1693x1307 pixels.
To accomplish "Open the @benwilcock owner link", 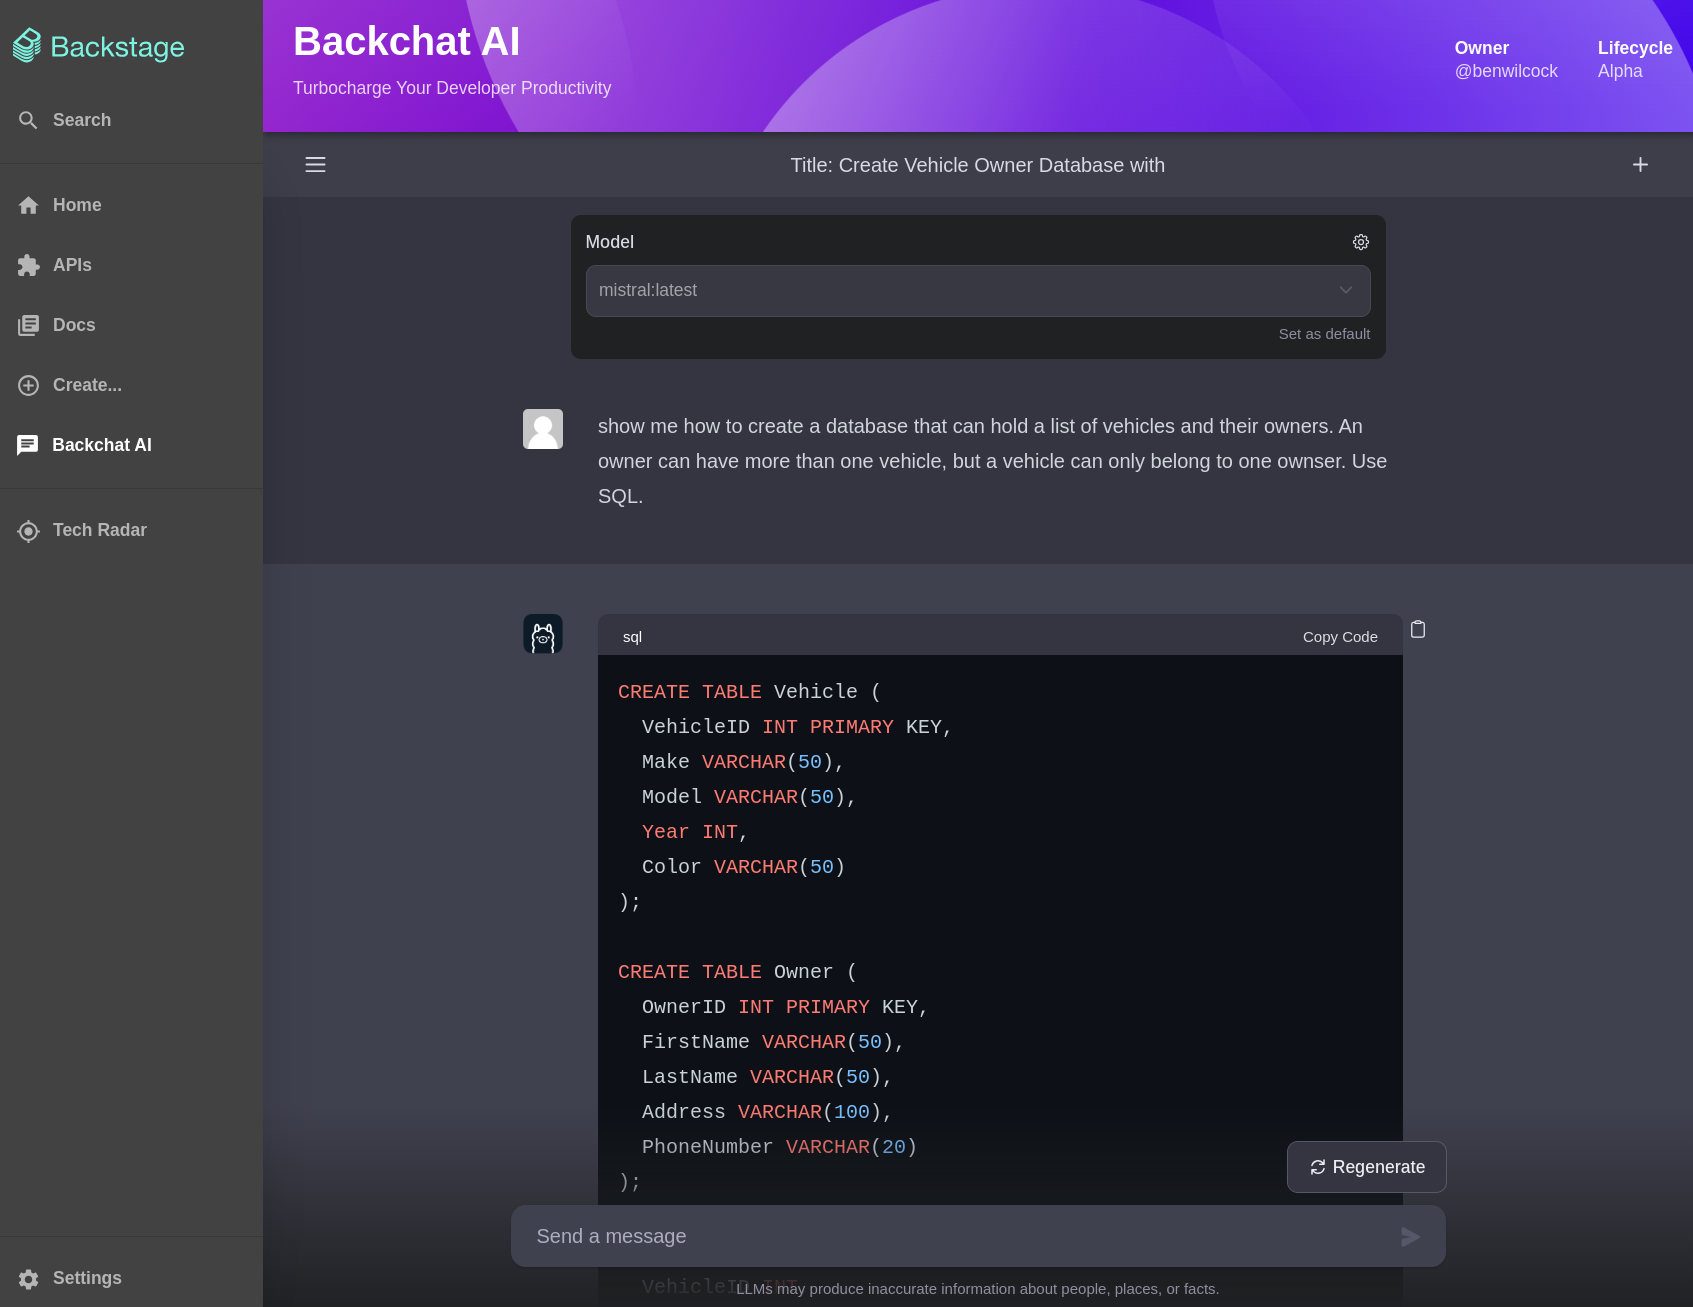I will [x=1506, y=71].
